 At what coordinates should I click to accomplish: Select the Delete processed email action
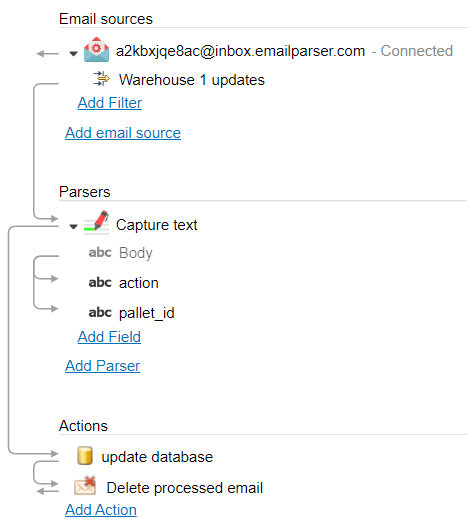click(x=185, y=488)
